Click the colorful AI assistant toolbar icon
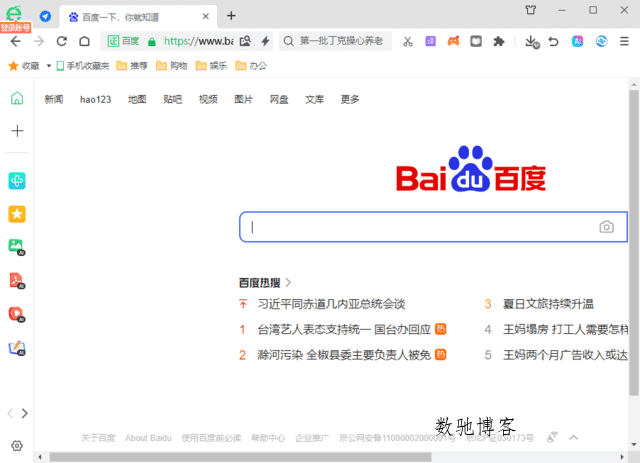 [x=577, y=41]
